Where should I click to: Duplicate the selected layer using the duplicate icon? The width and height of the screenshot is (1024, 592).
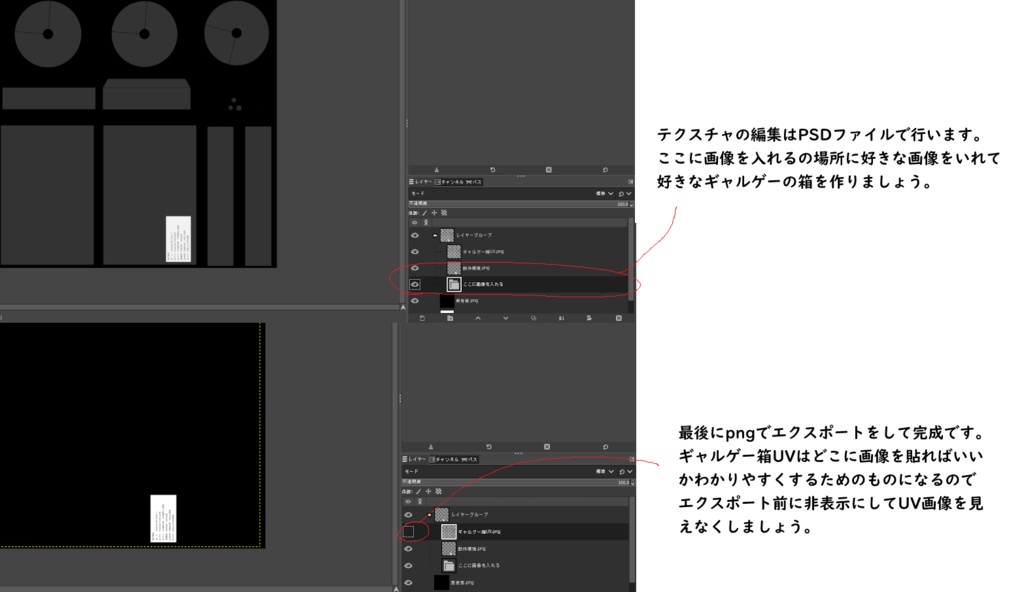(x=534, y=318)
